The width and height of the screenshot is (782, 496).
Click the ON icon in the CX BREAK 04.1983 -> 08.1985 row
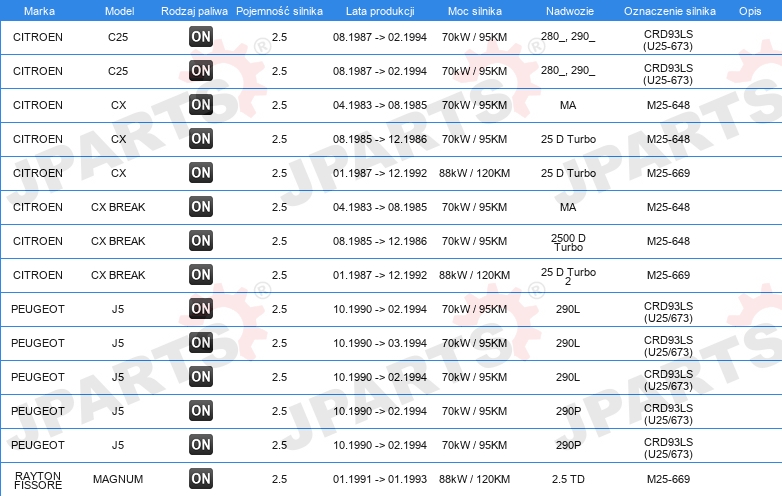201,206
